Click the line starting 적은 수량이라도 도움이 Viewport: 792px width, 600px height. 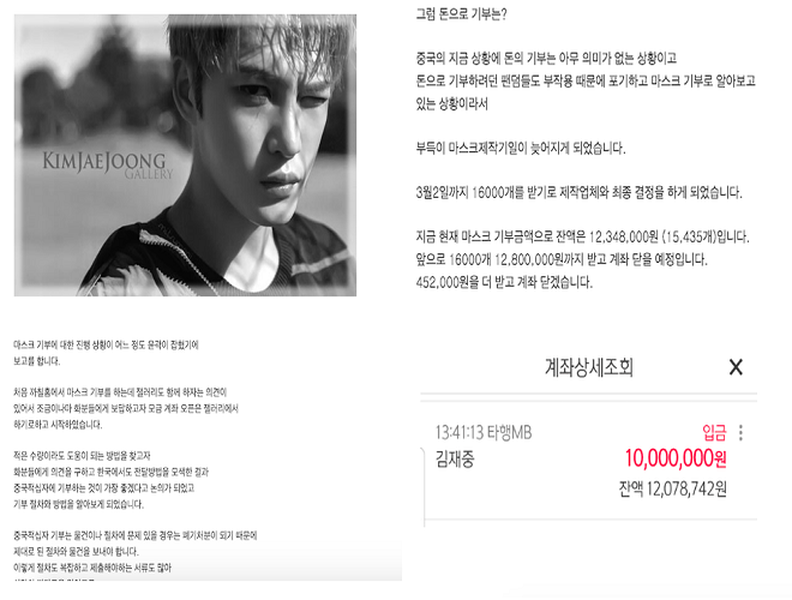click(82, 456)
